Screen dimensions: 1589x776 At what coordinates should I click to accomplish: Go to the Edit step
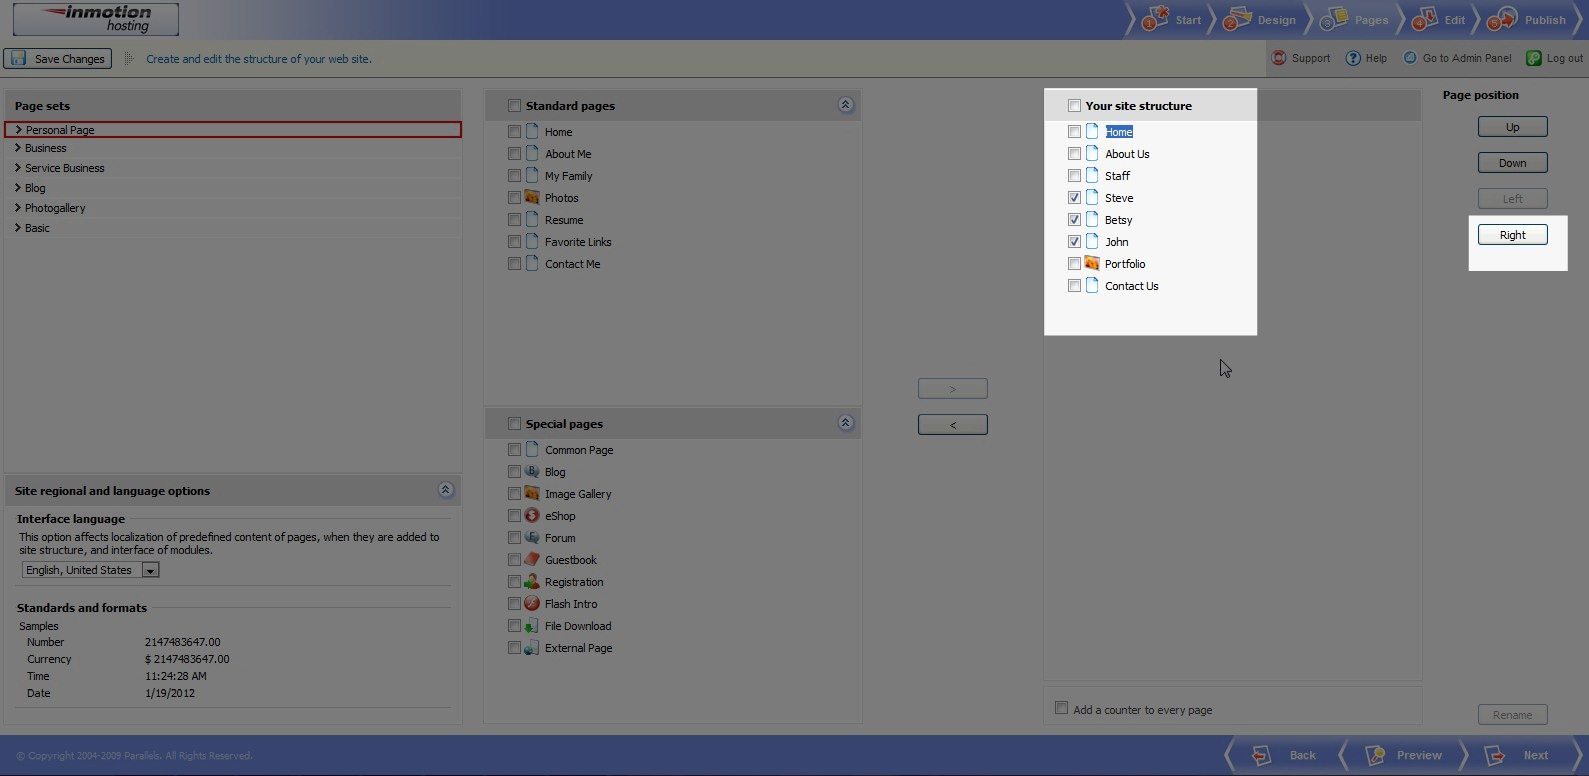(x=1440, y=20)
